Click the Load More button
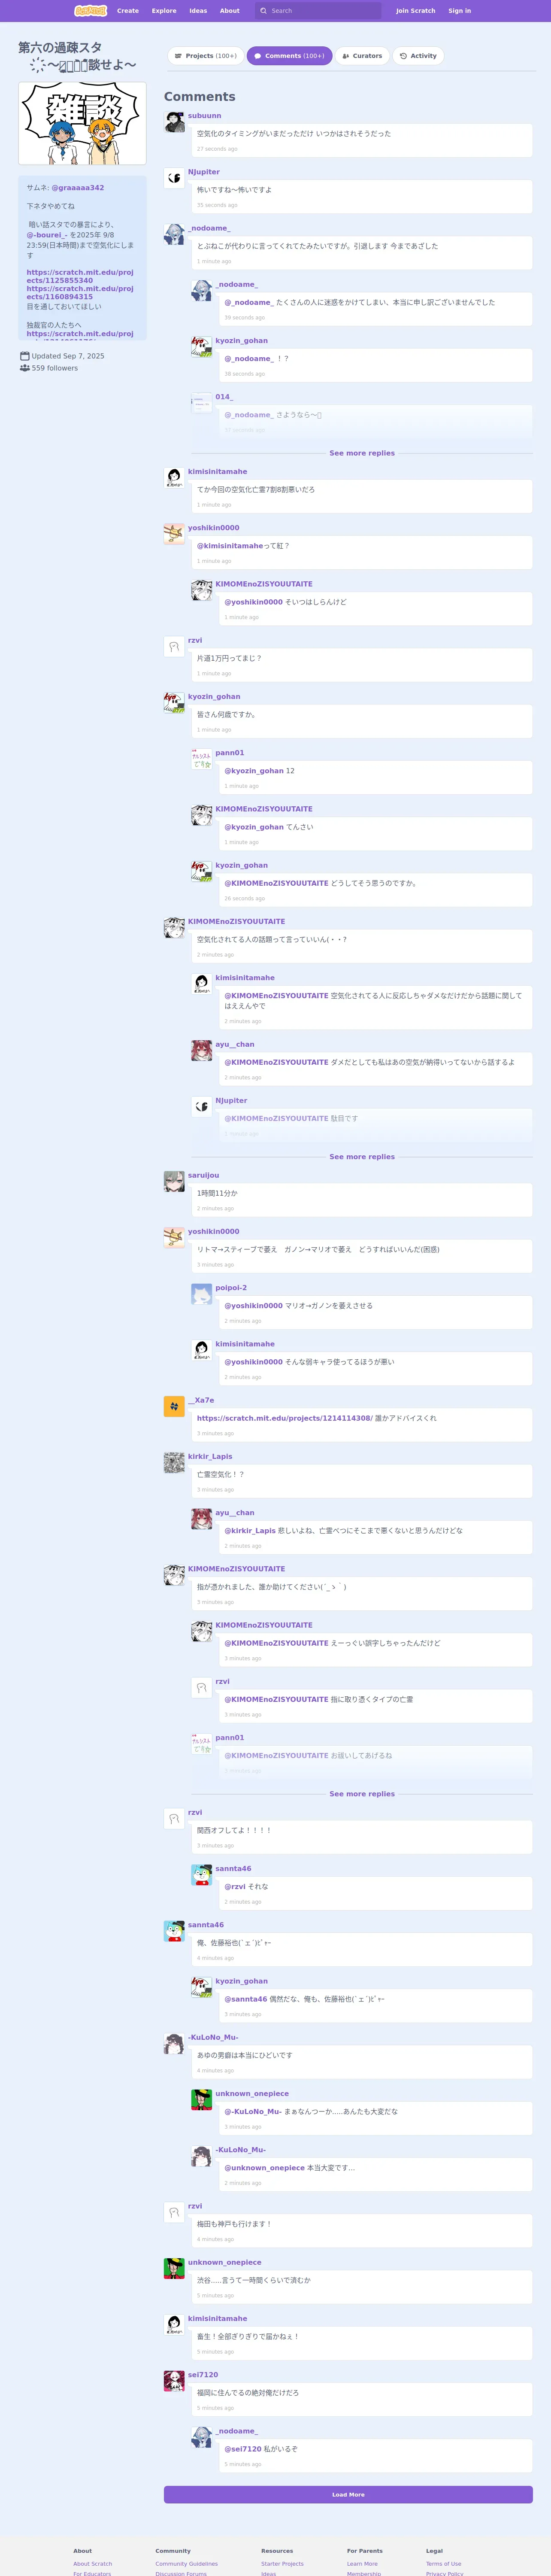Viewport: 551px width, 2576px height. click(x=348, y=2494)
